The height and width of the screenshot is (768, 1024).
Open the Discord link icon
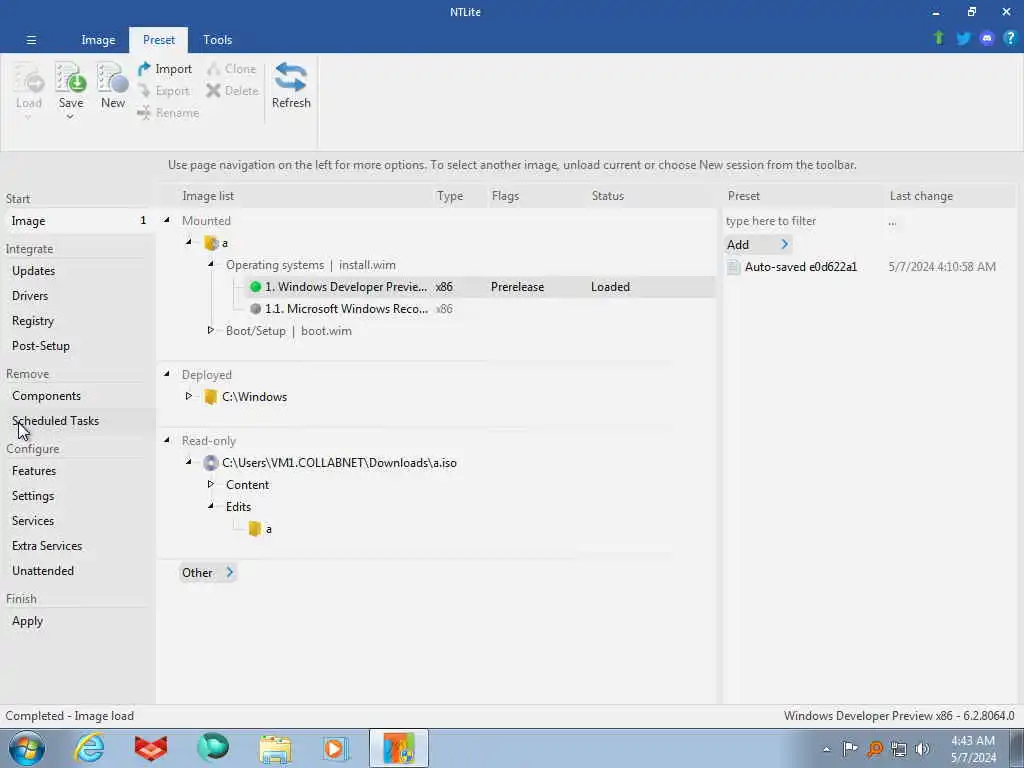click(x=987, y=39)
